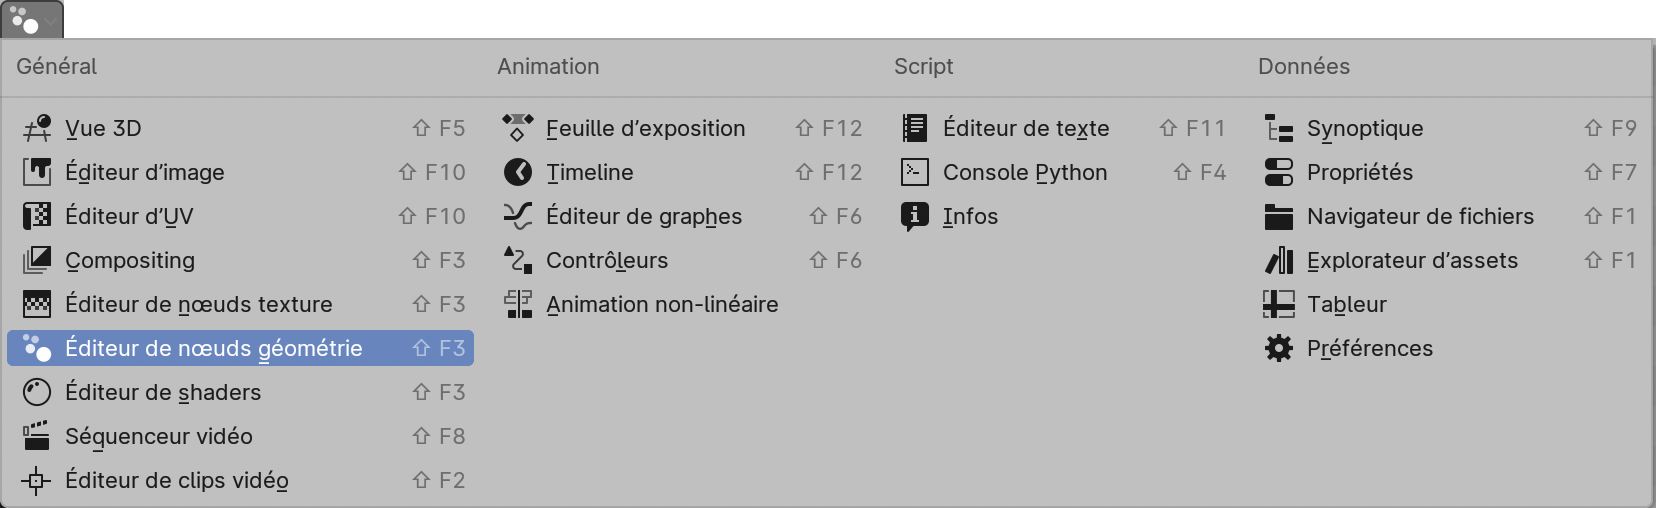Open the Navigateur de fichiers
1656x508 pixels.
1419,216
